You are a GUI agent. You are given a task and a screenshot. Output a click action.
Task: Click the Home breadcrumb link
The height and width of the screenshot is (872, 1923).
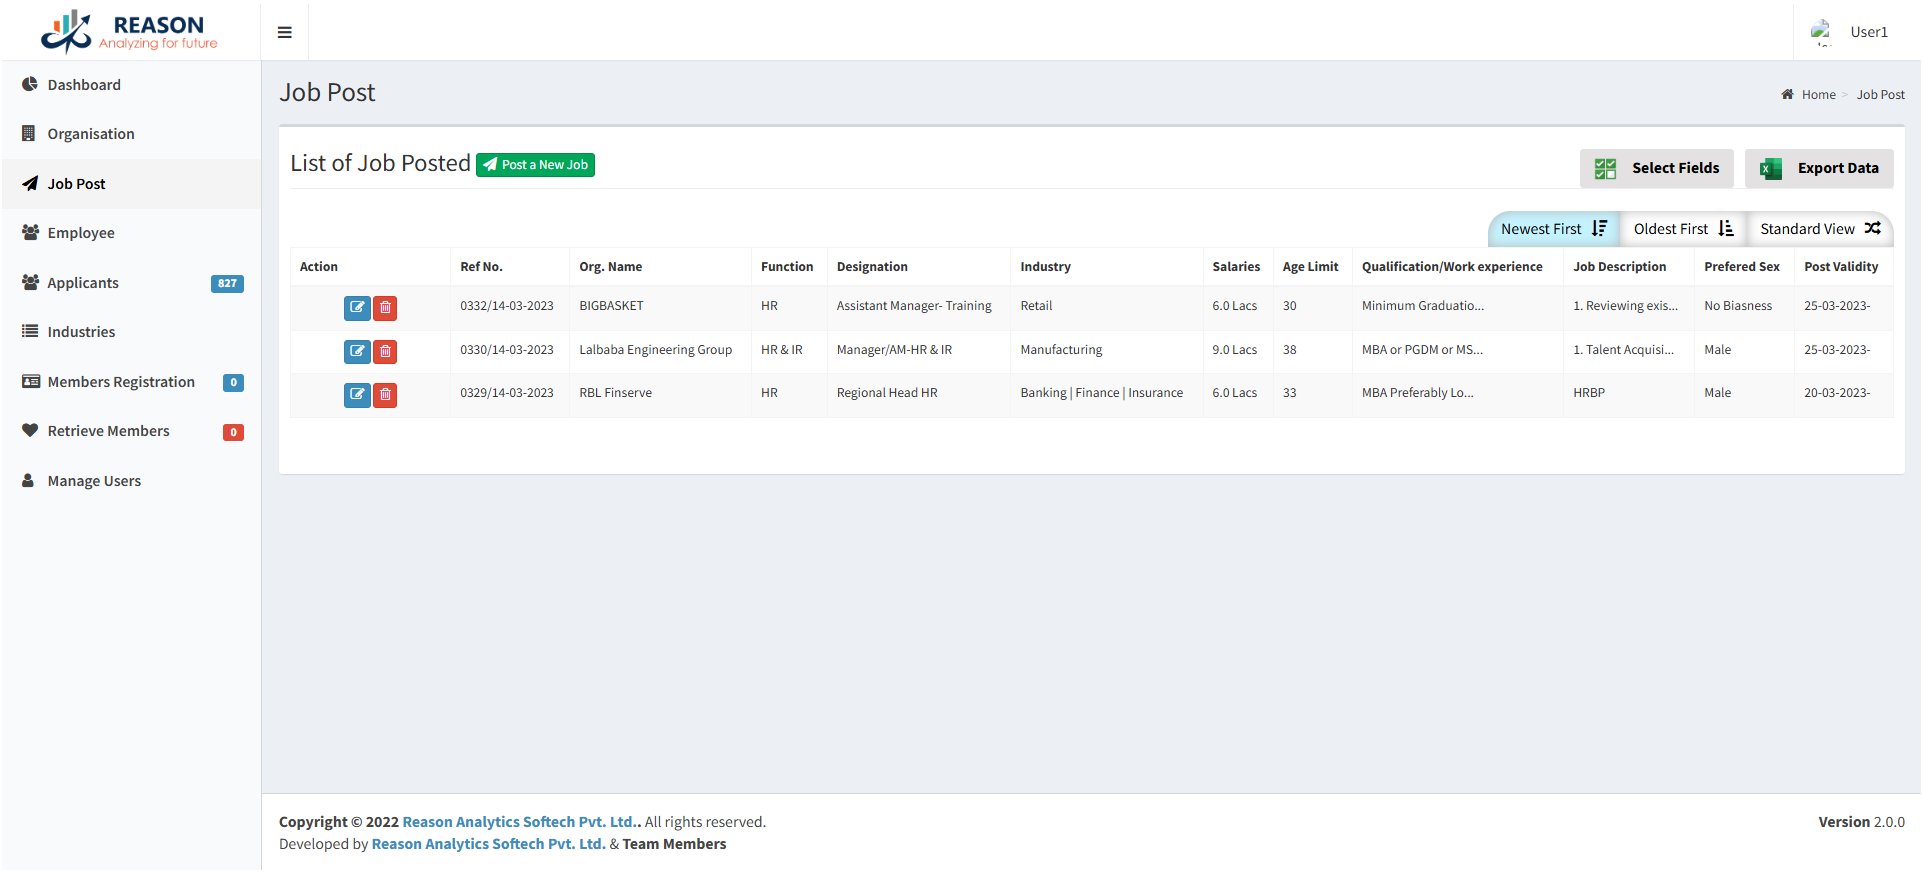[1818, 95]
